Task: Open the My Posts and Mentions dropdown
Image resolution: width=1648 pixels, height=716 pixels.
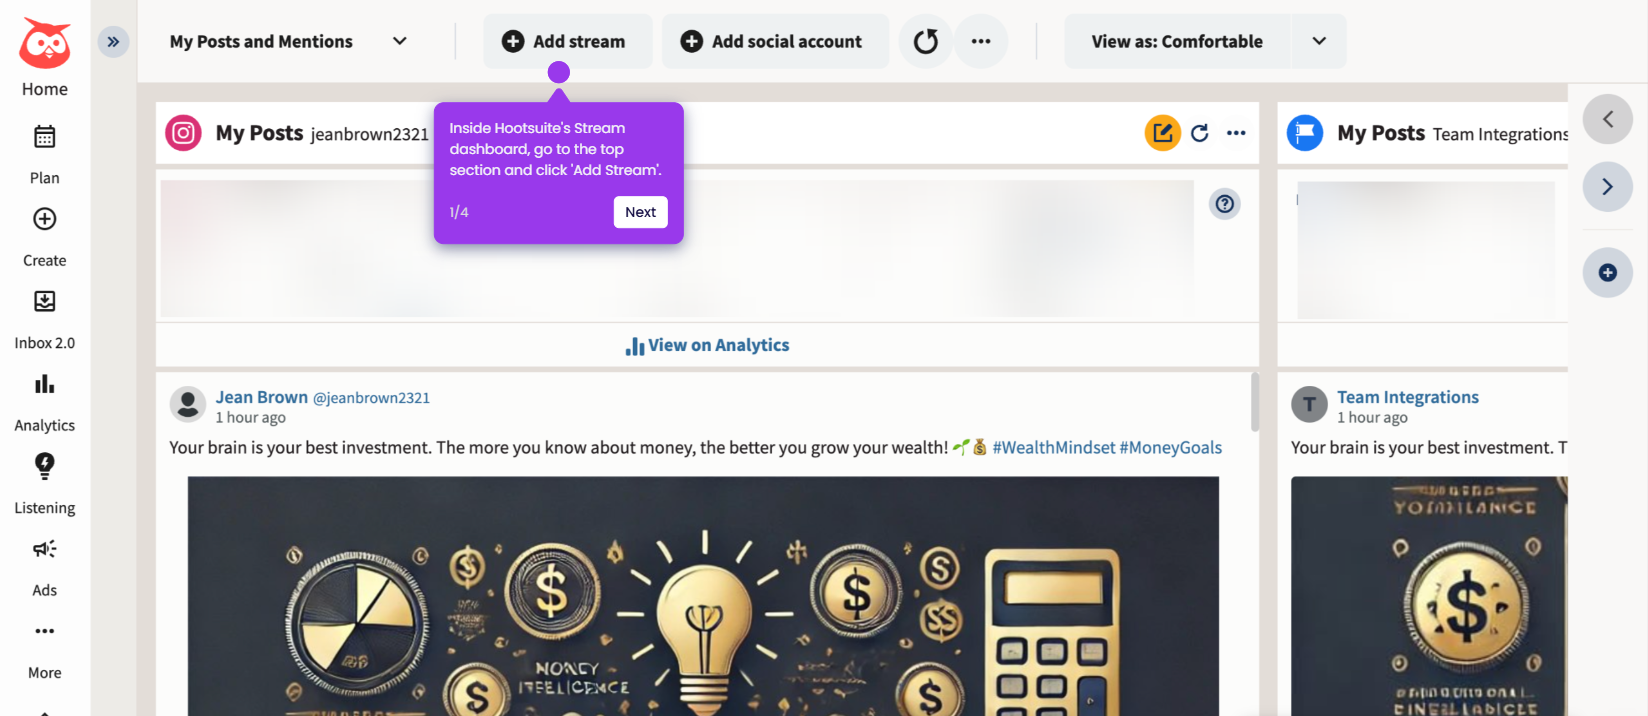Action: click(289, 41)
